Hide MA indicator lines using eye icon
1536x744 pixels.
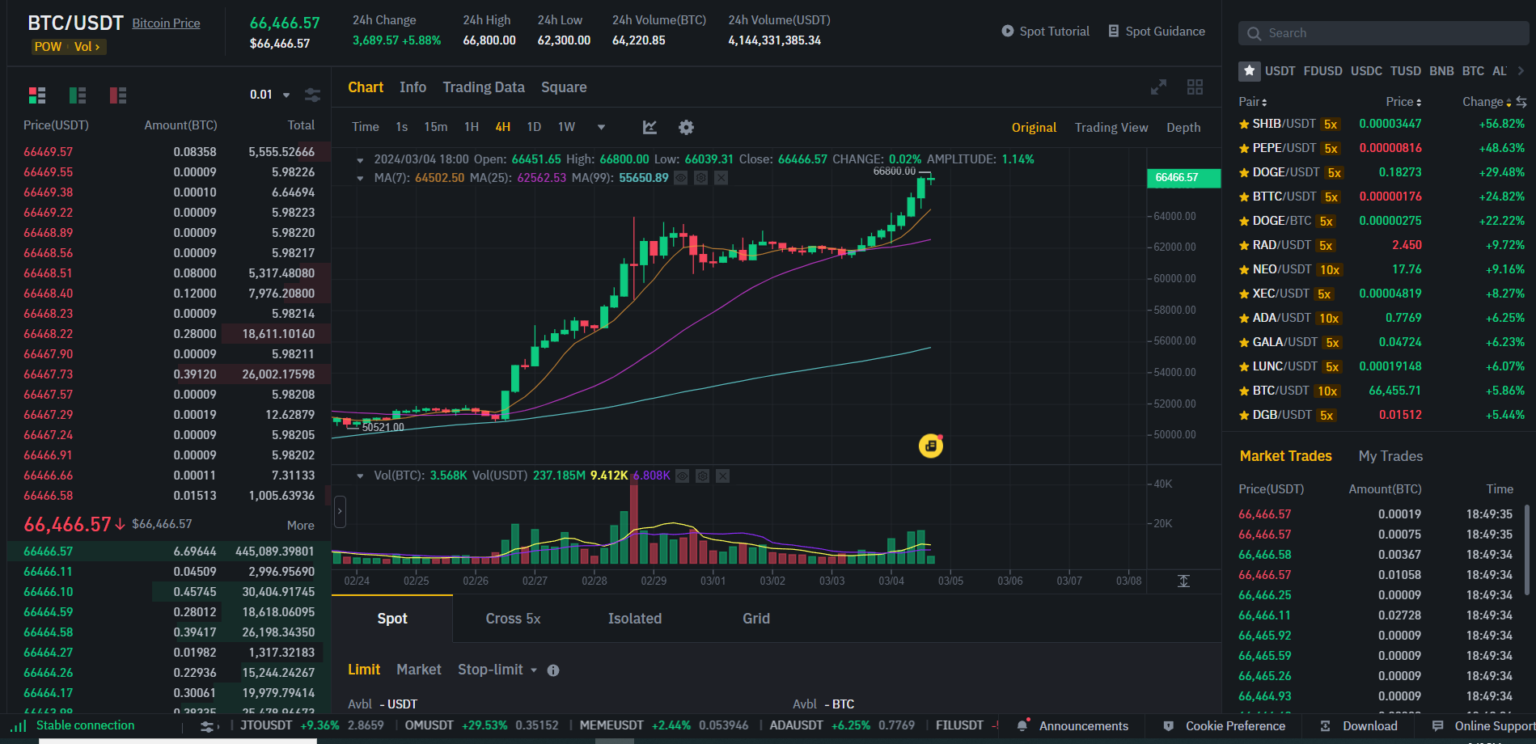[x=680, y=178]
